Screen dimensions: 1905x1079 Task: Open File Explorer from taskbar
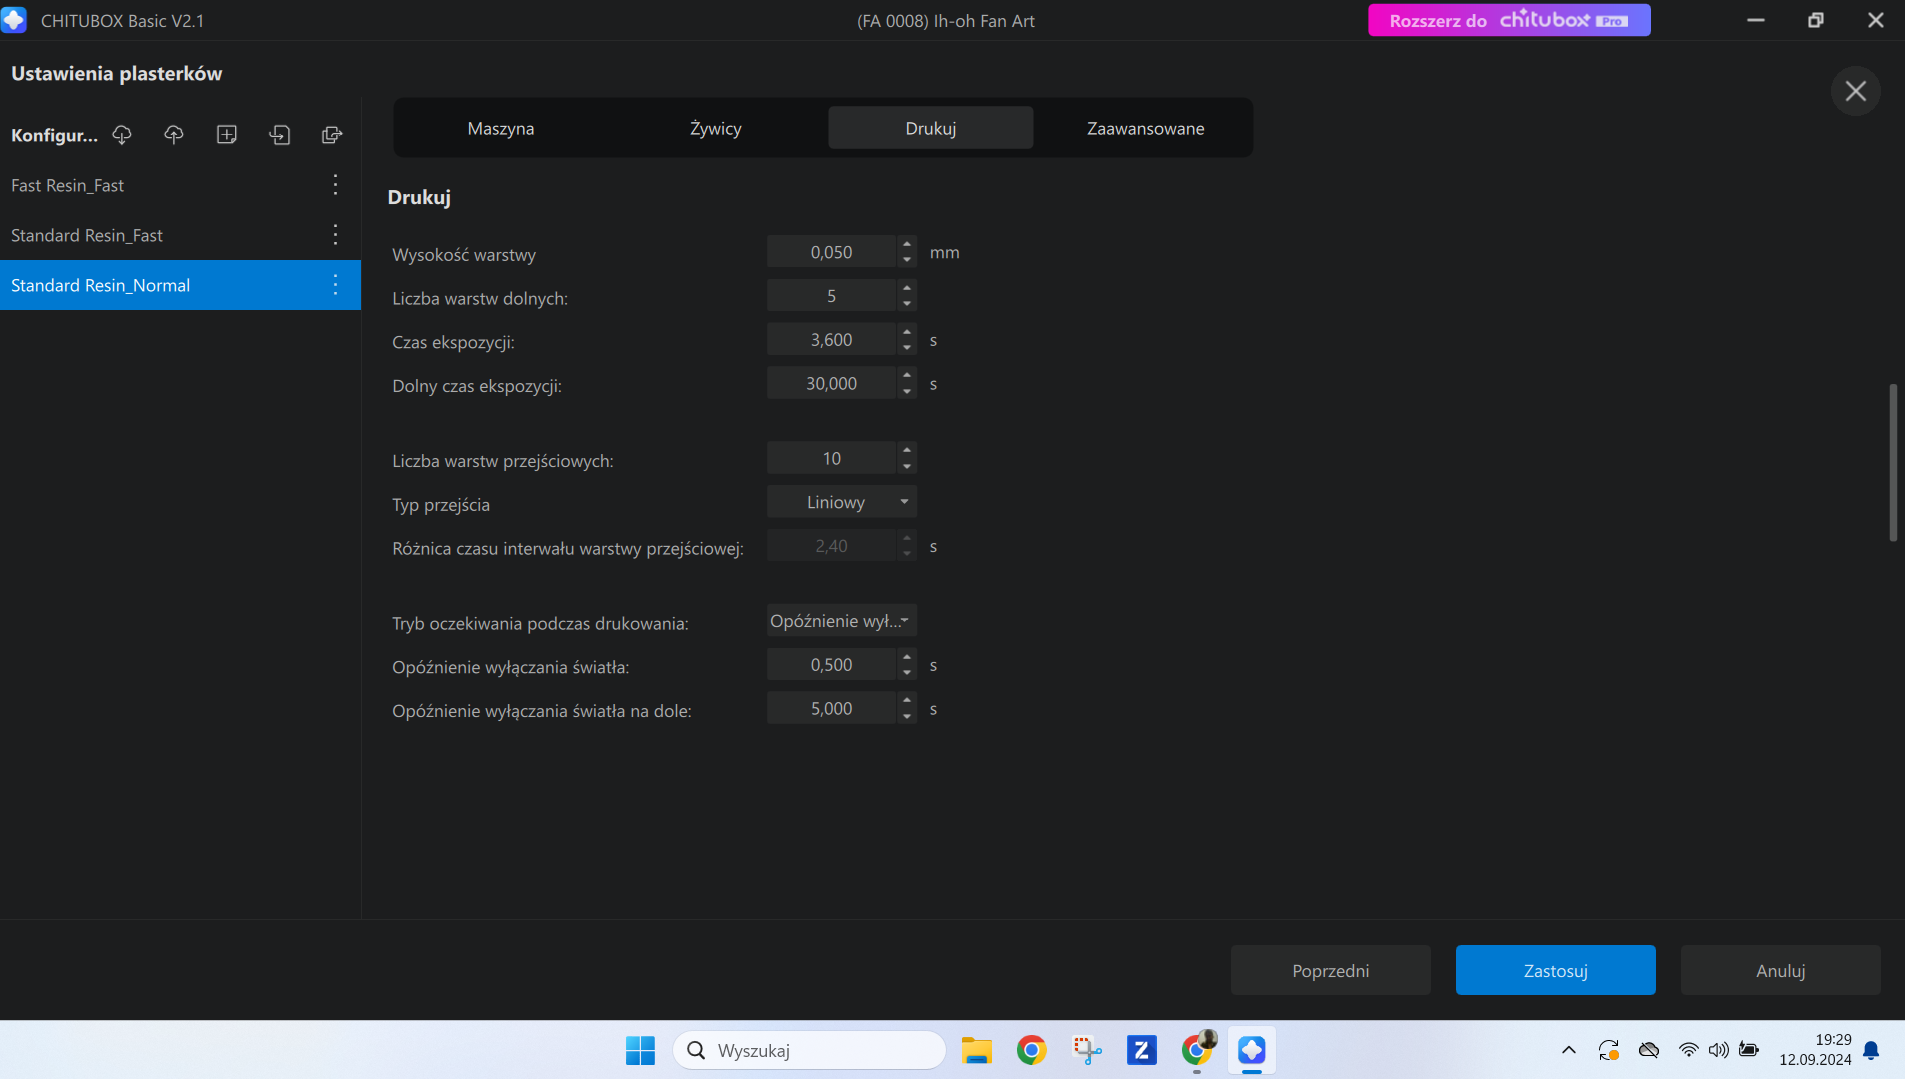(x=976, y=1050)
